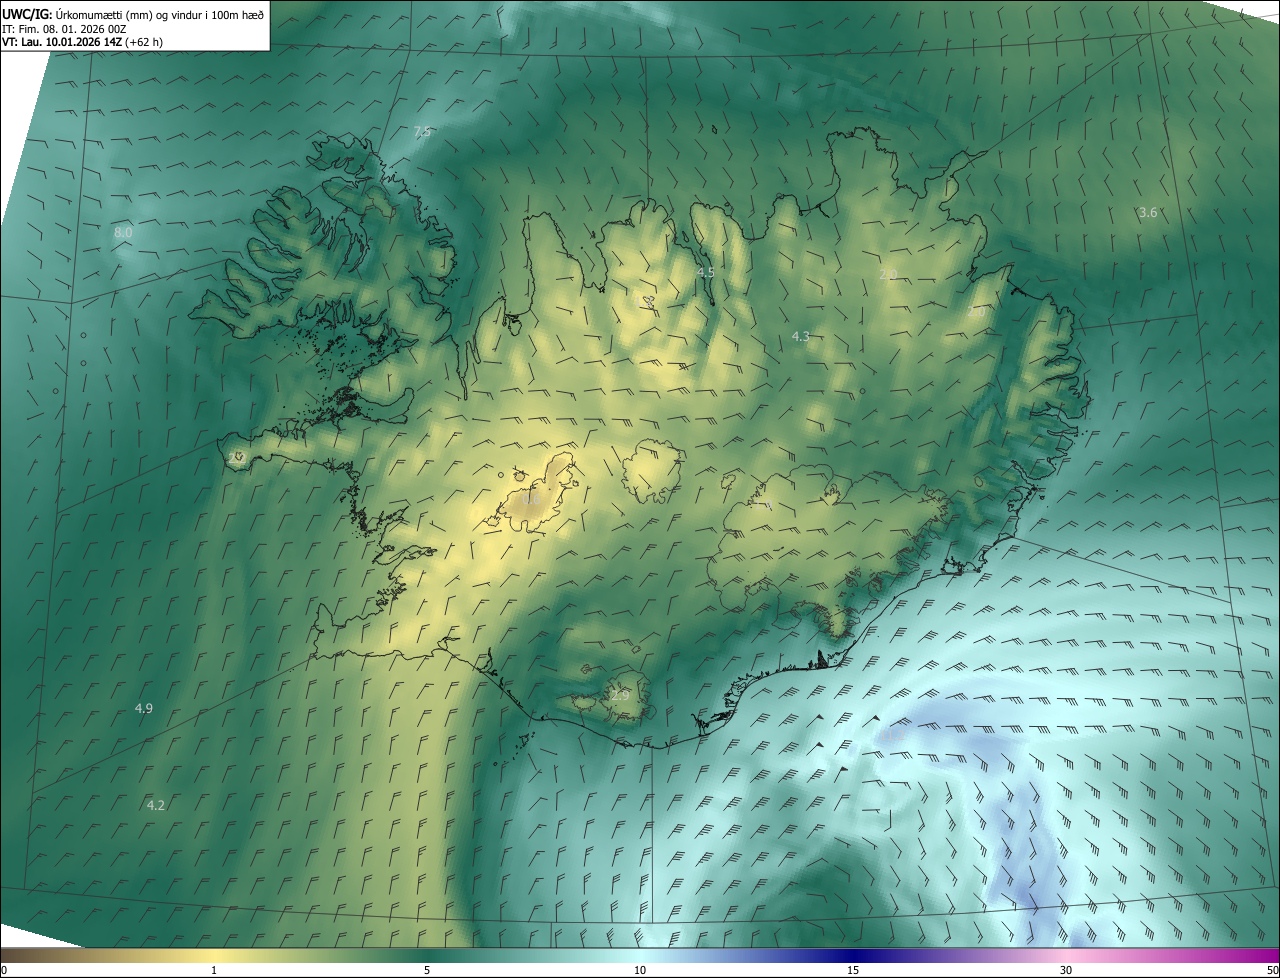This screenshot has height=978, width=1280.
Task: Click the 4.9 value on the map
Action: pyautogui.click(x=144, y=708)
